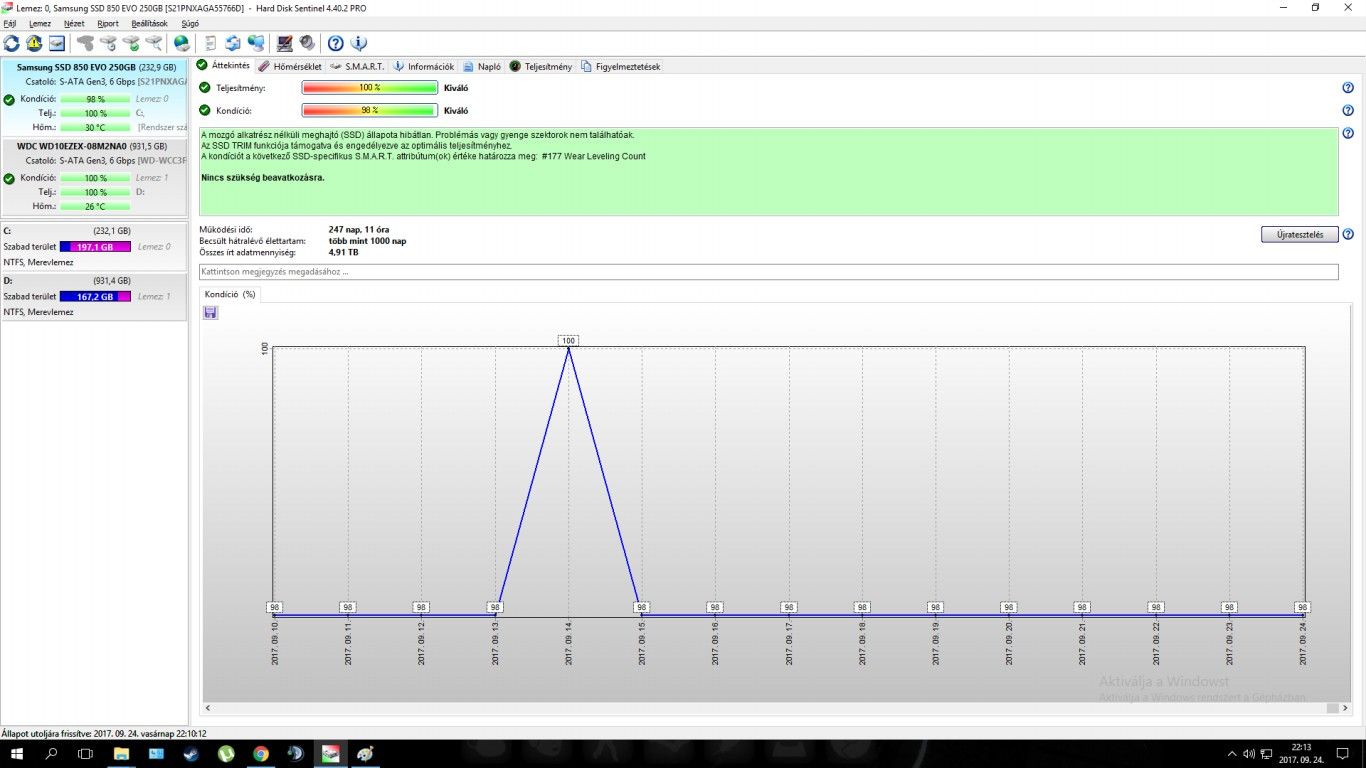
Task: Click the help icon next to Teljesítmény bar
Action: point(1348,88)
